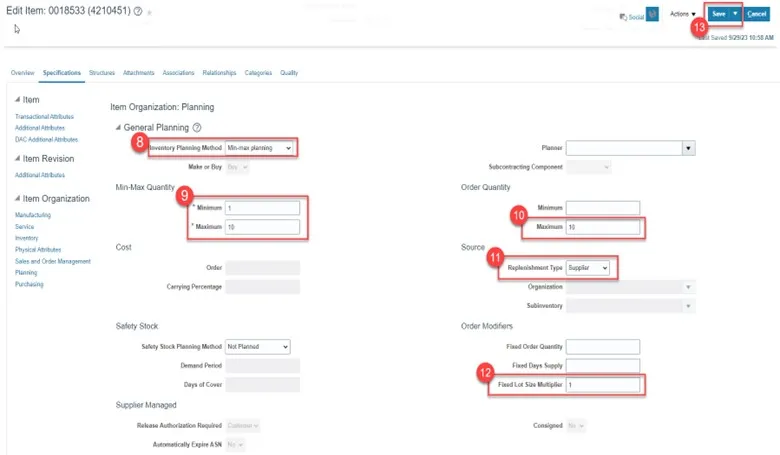Open Source Organization dropdown arrow
This screenshot has width=780, height=455.
click(688, 287)
